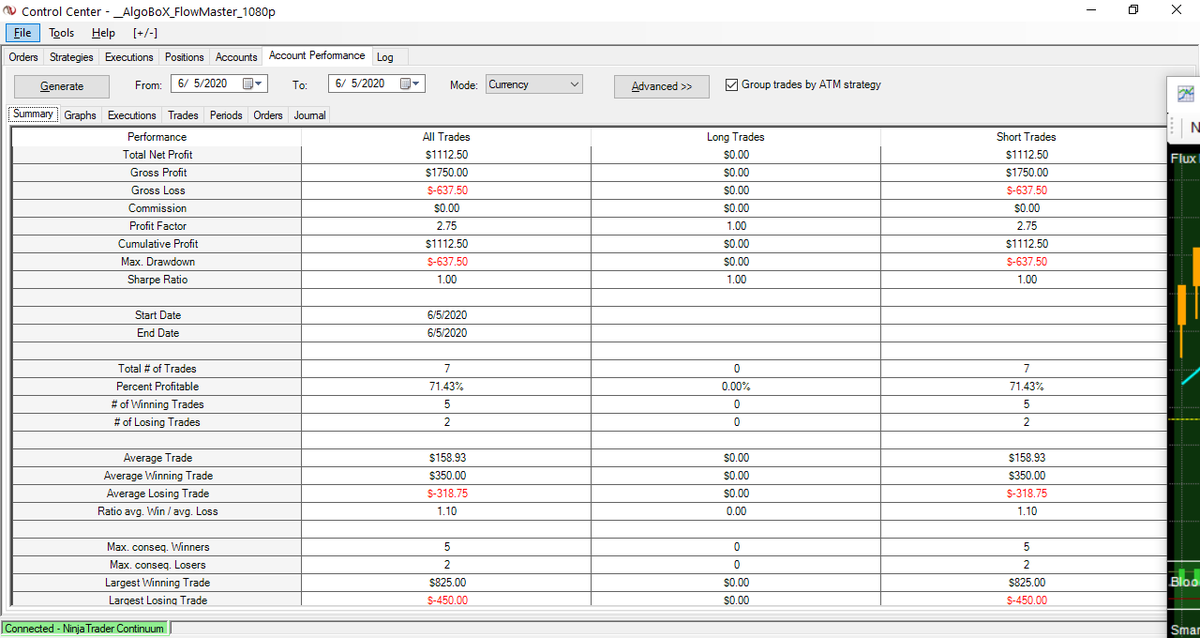
Task: Expand the Mode Currency dropdown
Action: pos(574,85)
